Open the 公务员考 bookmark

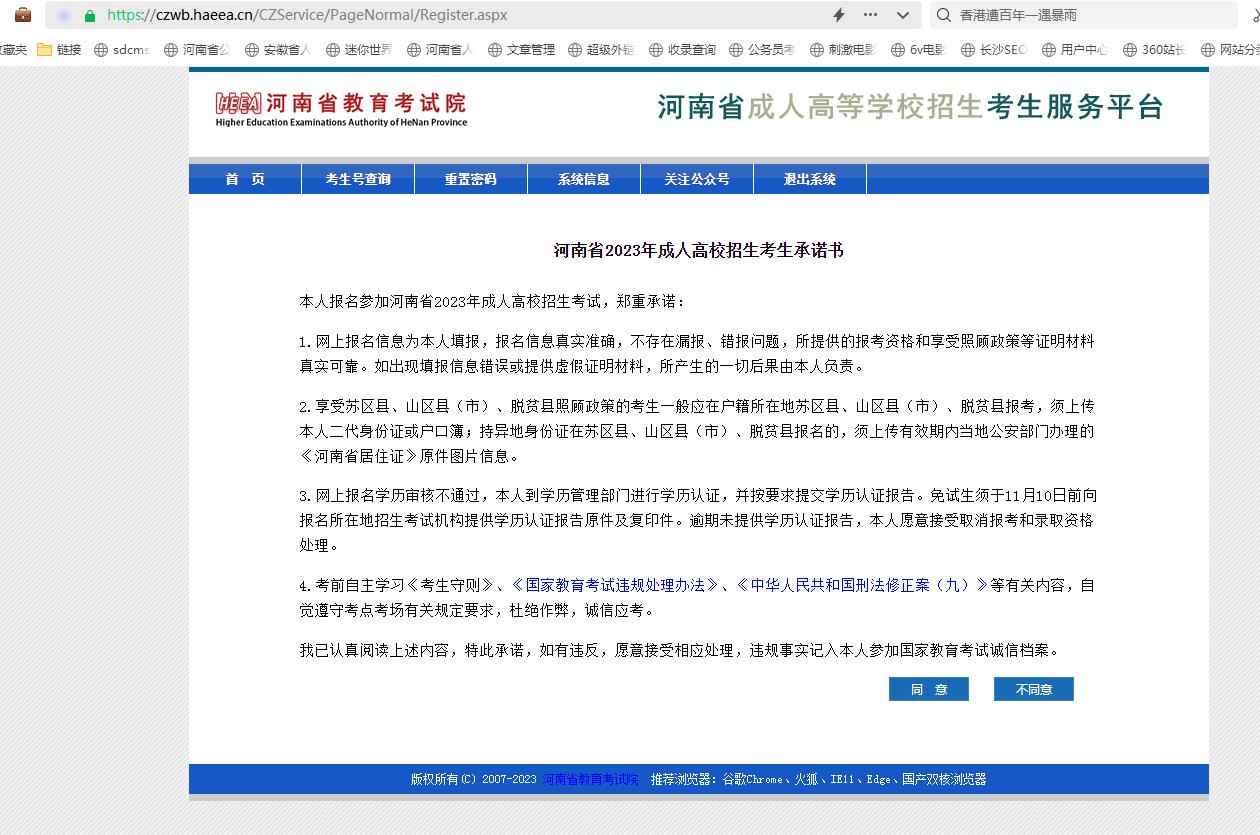click(x=762, y=49)
